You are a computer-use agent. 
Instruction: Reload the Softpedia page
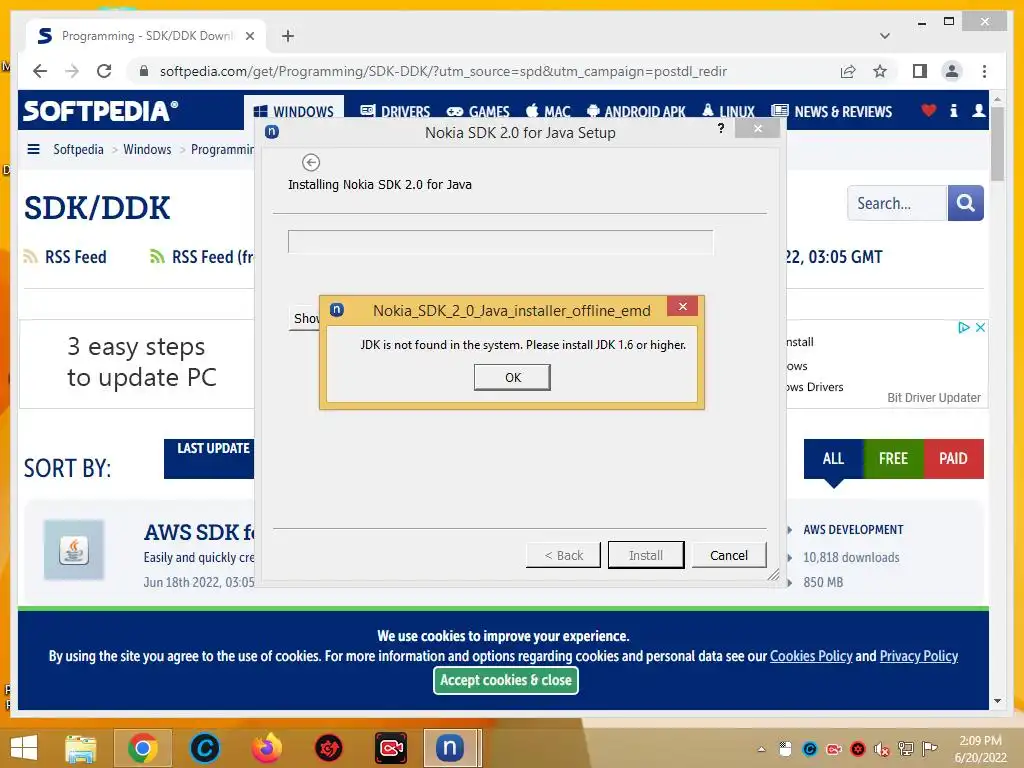[x=104, y=71]
